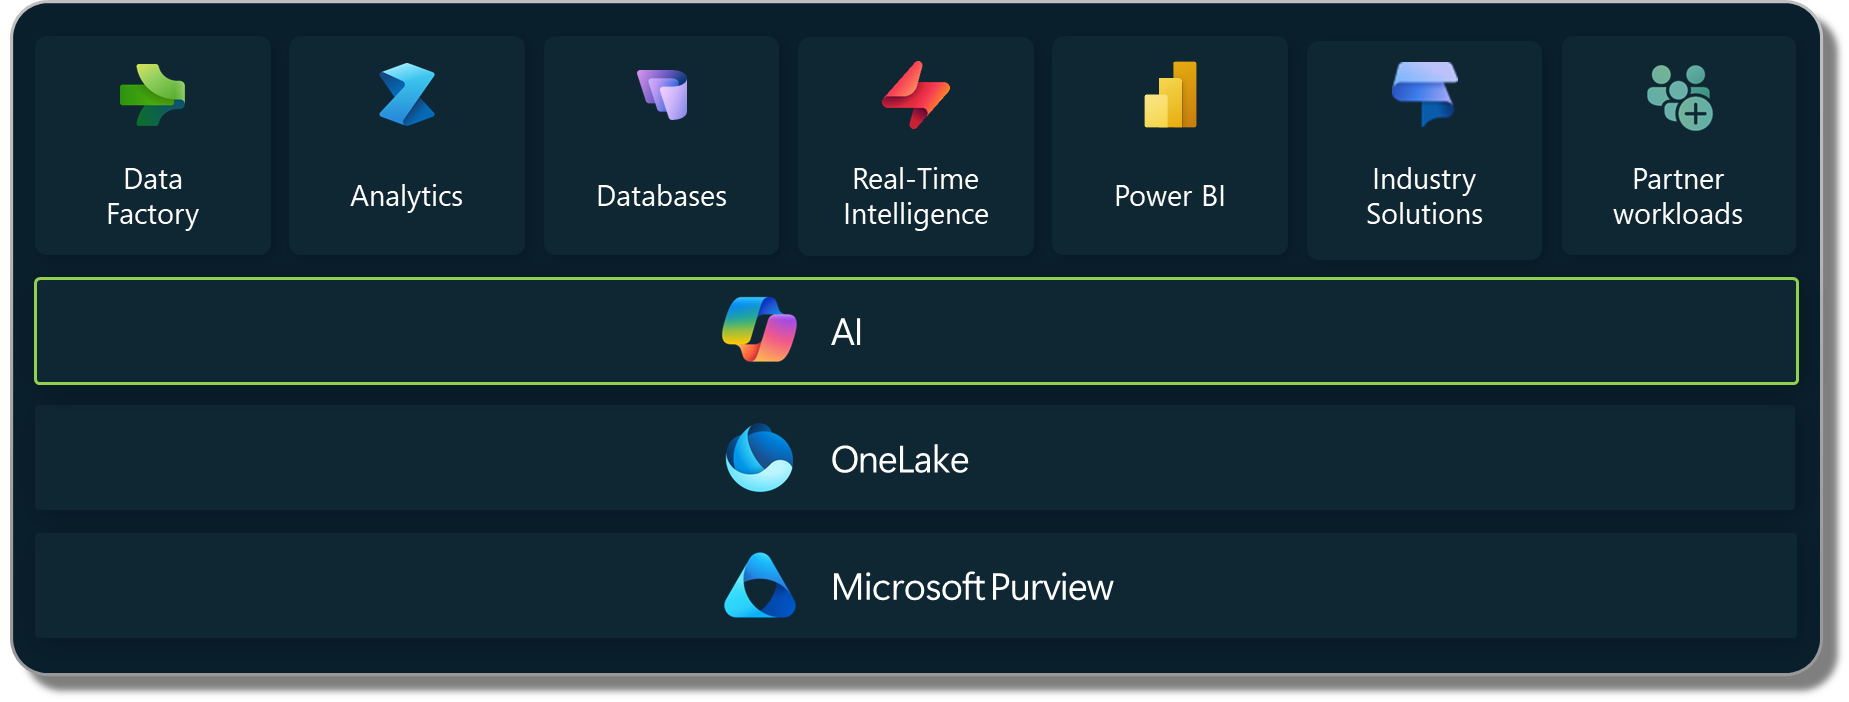Click the Microsoft Purview triangle icon
Image resolution: width=1849 pixels, height=702 pixels.
[759, 586]
